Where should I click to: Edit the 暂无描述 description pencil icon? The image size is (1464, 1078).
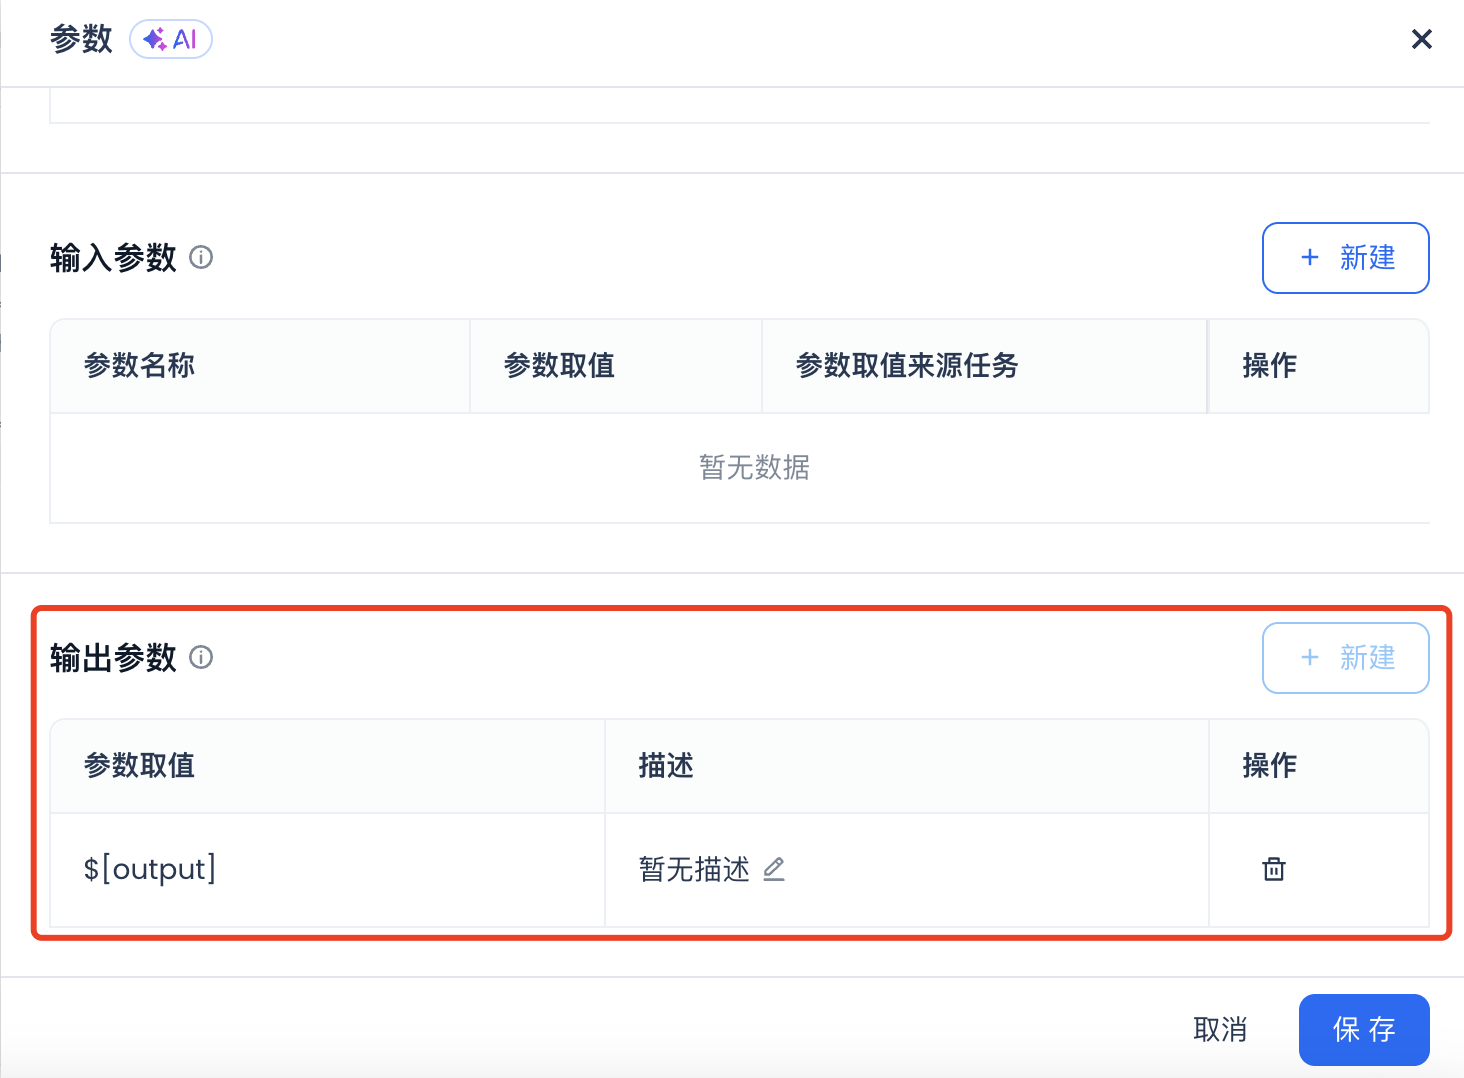tap(774, 869)
